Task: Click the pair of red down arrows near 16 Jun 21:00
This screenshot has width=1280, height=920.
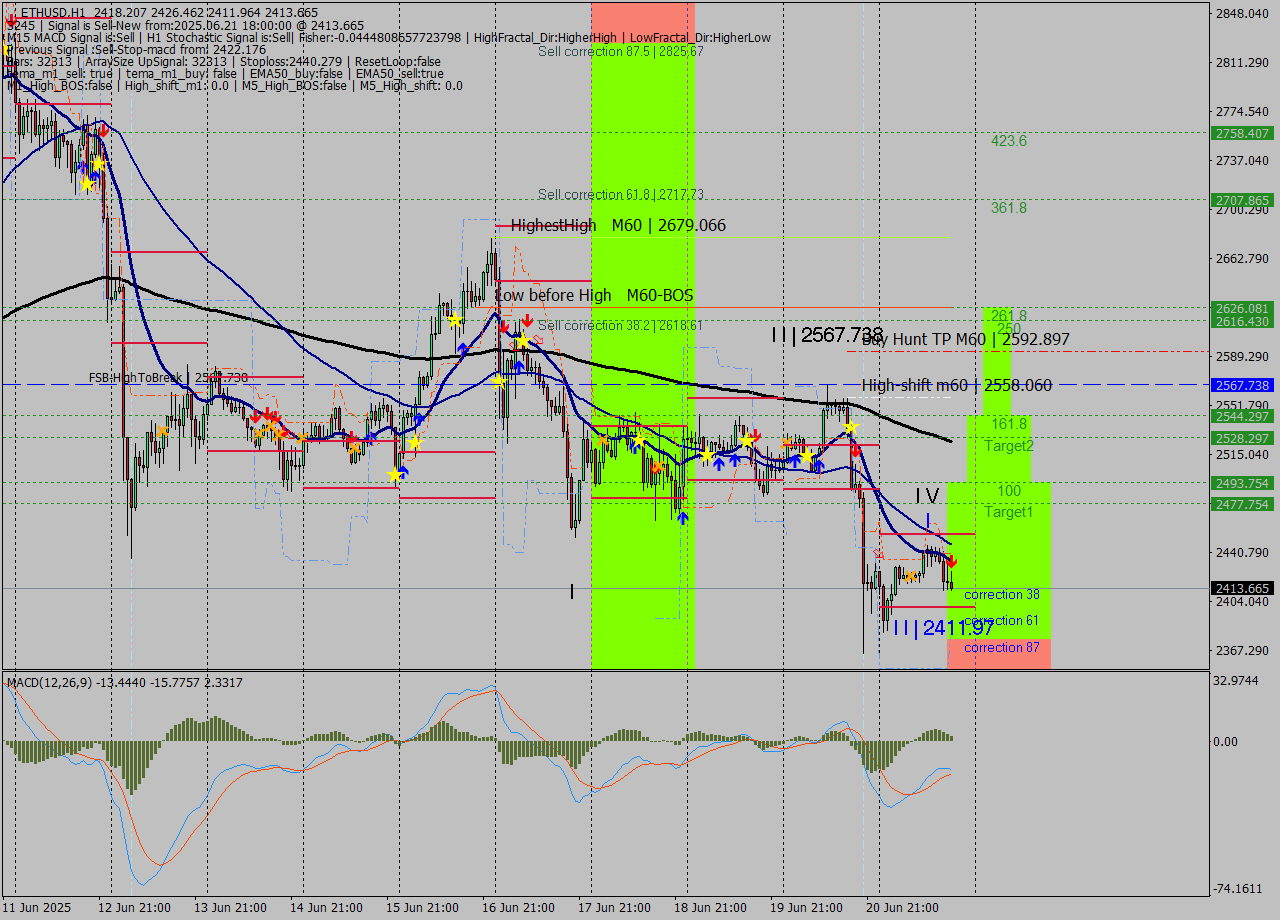Action: pos(516,323)
